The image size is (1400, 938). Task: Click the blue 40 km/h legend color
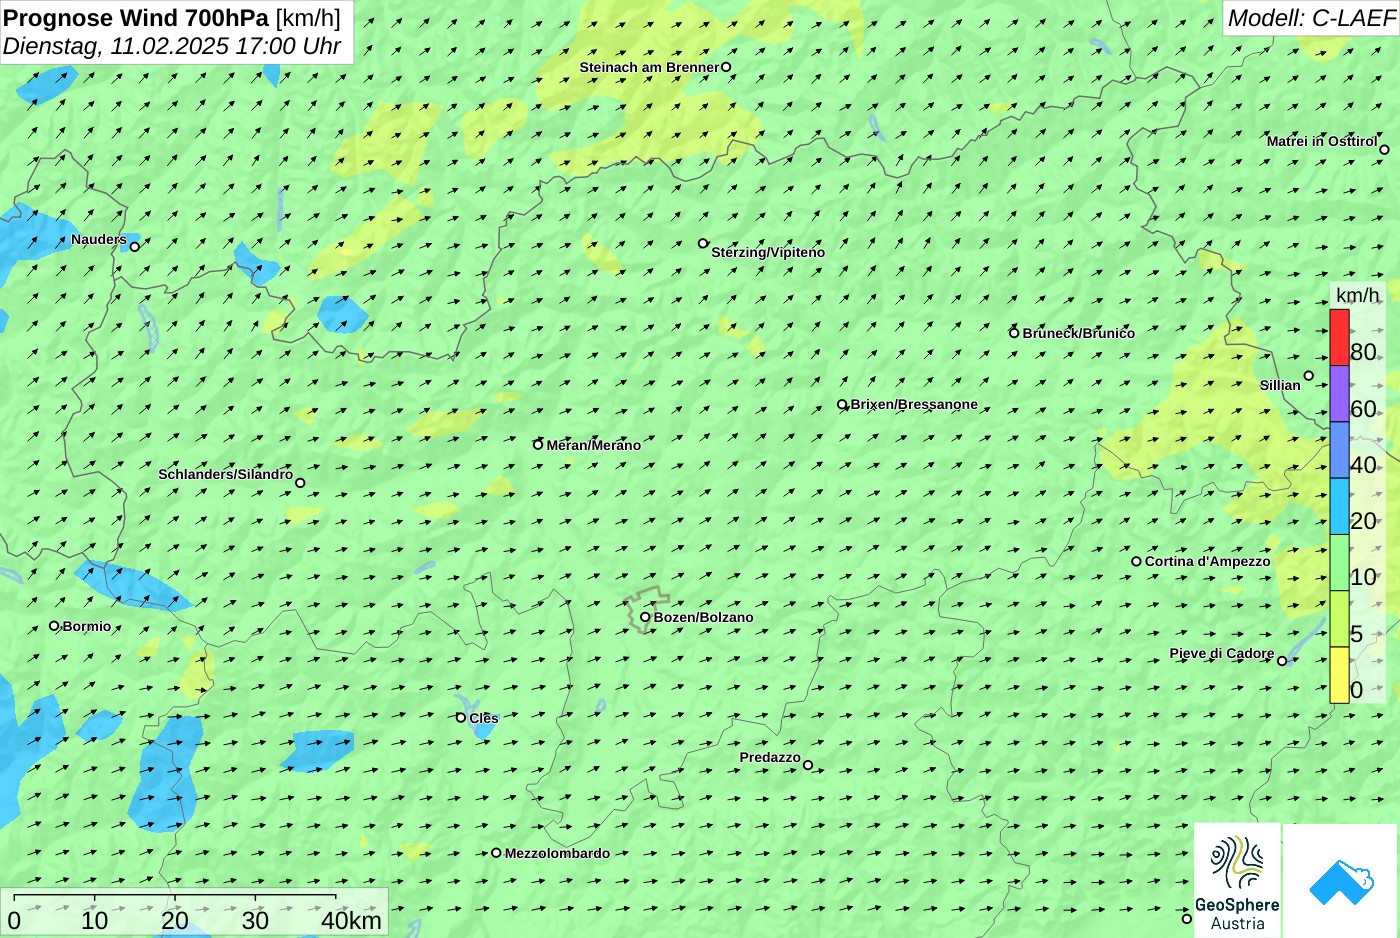[x=1339, y=450]
